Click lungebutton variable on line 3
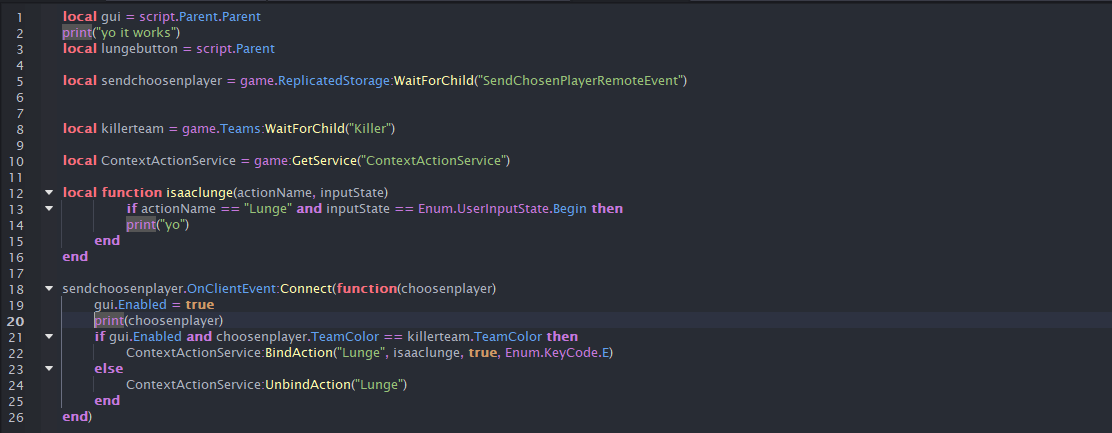 [139, 49]
